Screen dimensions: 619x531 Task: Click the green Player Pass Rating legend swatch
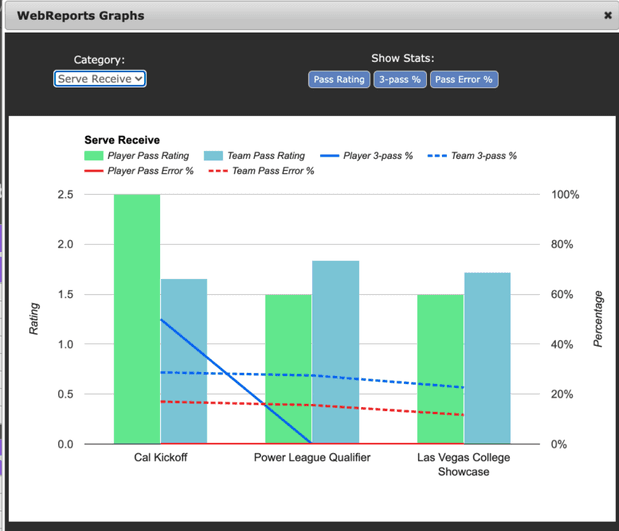click(x=94, y=157)
